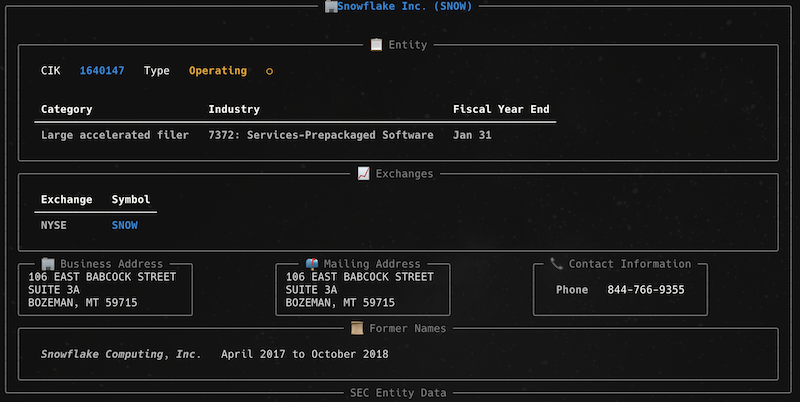Select 7372: Services-Prepackaged Software cell
800x402 pixels.
pyautogui.click(x=321, y=135)
